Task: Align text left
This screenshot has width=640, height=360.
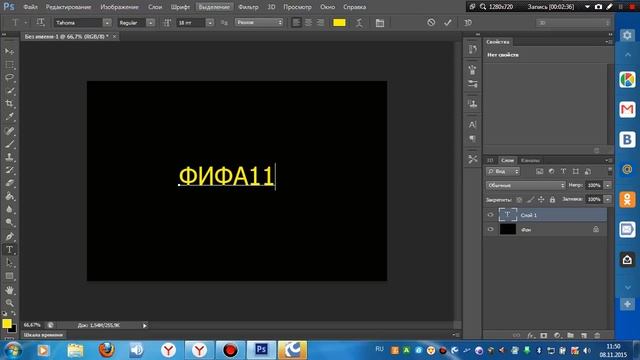Action: tap(296, 22)
